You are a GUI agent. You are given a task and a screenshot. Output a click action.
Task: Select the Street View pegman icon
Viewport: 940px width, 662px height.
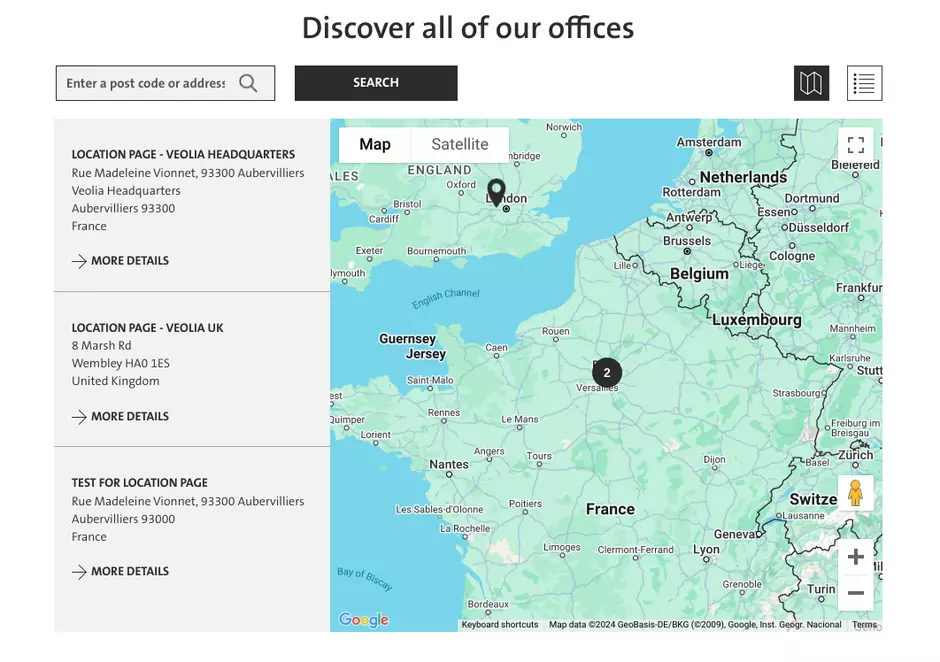click(x=855, y=493)
